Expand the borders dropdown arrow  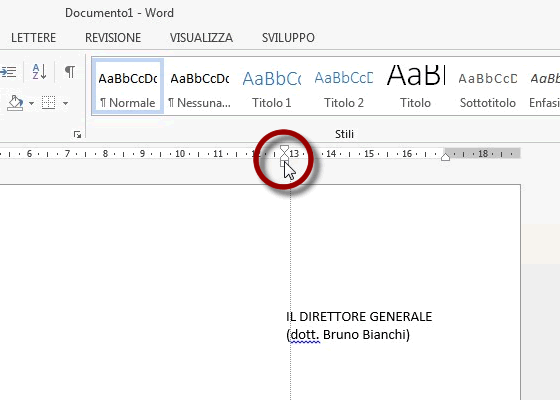tap(65, 104)
